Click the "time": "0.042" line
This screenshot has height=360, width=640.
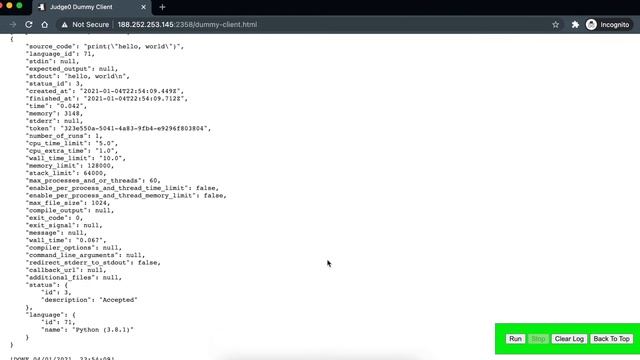[56, 106]
